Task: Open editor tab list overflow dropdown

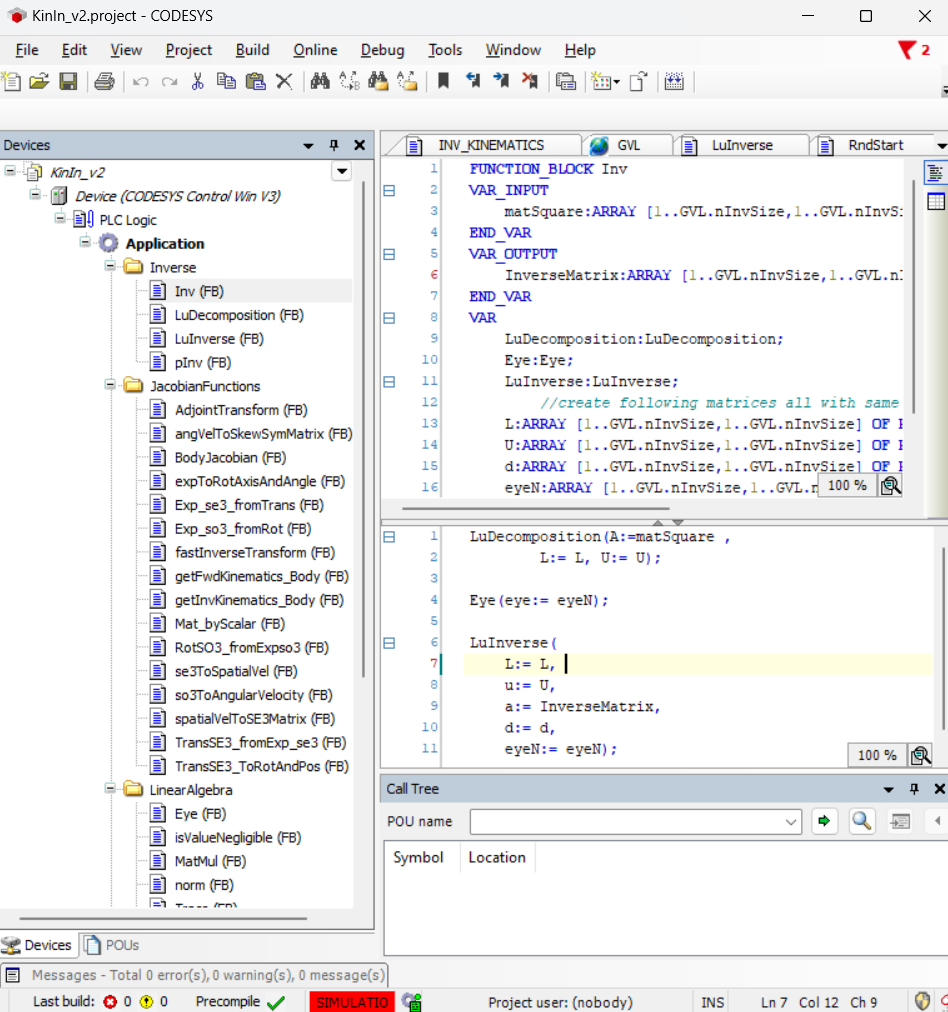Action: 942,146
